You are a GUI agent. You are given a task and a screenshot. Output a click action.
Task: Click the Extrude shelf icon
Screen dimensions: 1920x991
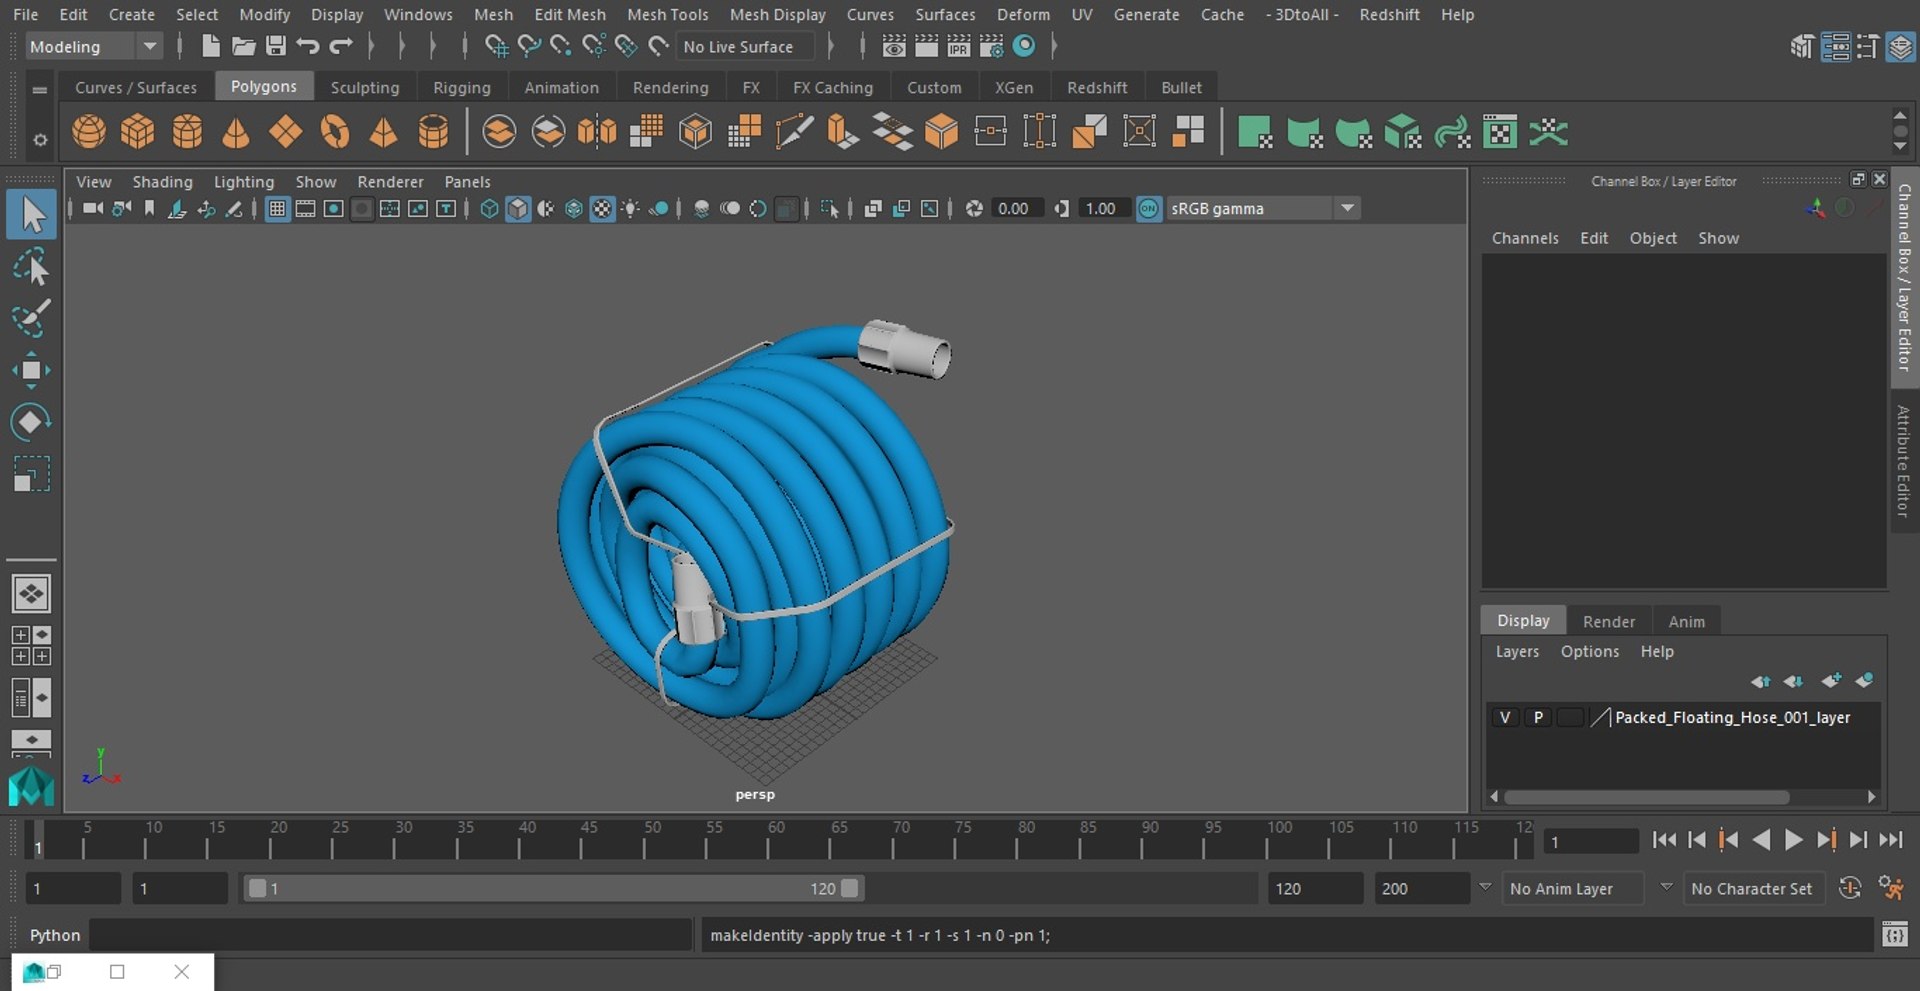(843, 132)
